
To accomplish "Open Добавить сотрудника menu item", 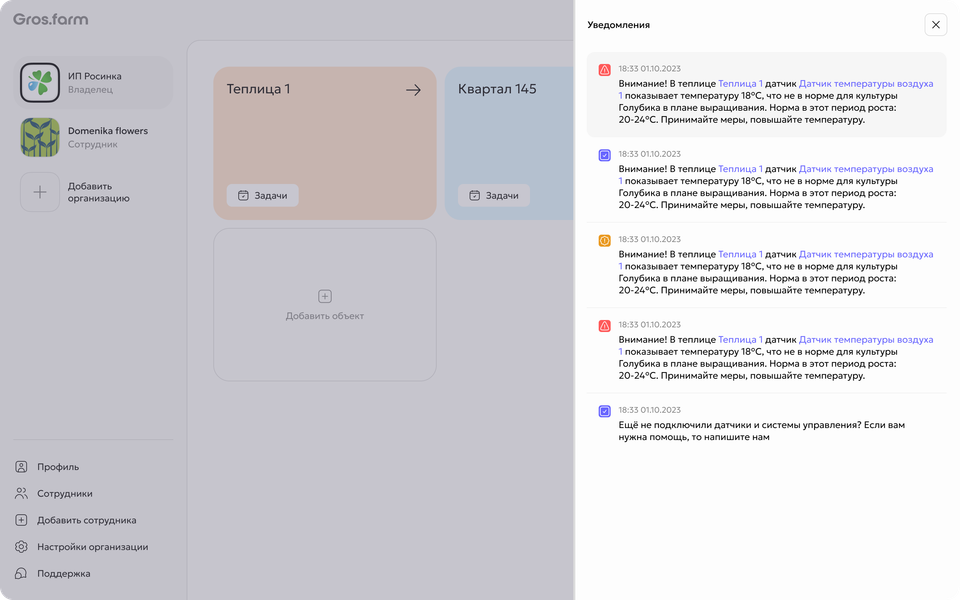I will coord(76,520).
